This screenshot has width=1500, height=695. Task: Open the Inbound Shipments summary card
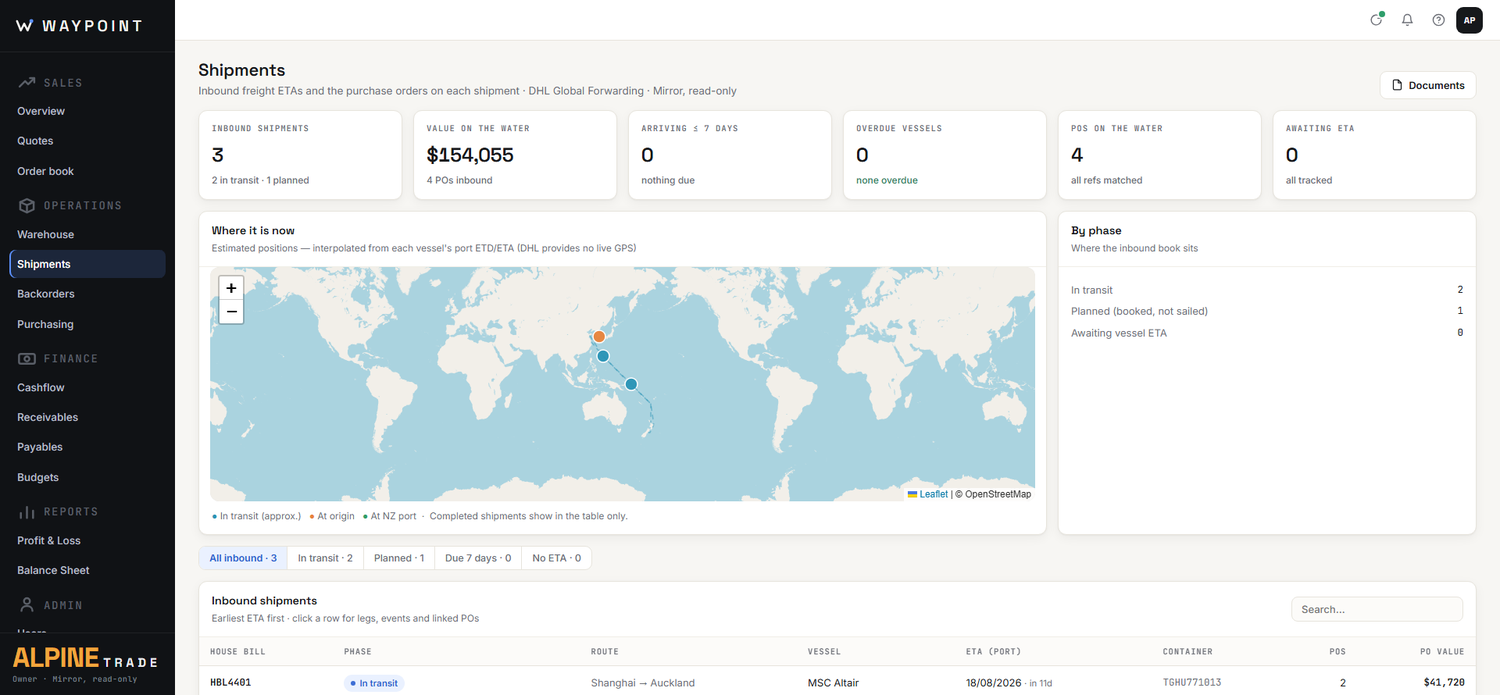(300, 155)
